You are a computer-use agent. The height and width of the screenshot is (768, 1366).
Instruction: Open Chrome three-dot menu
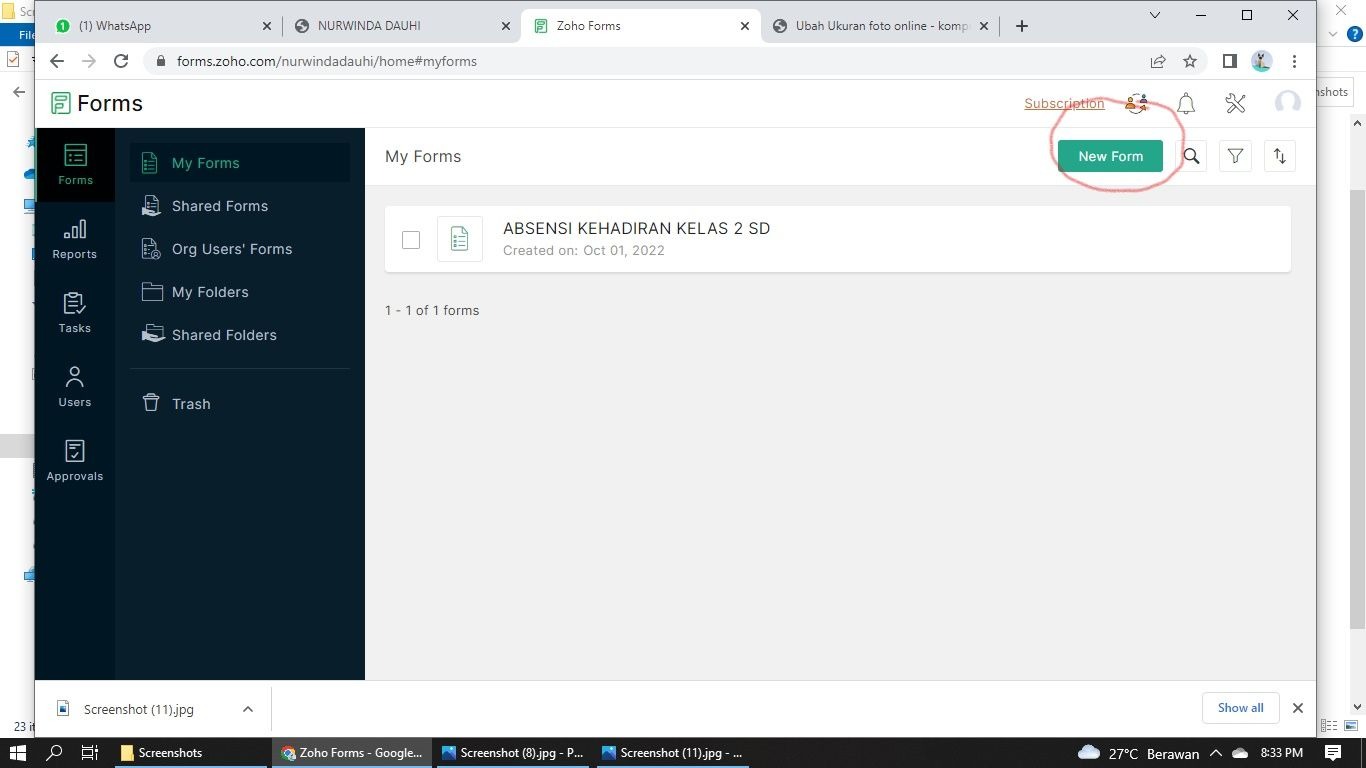pyautogui.click(x=1295, y=61)
